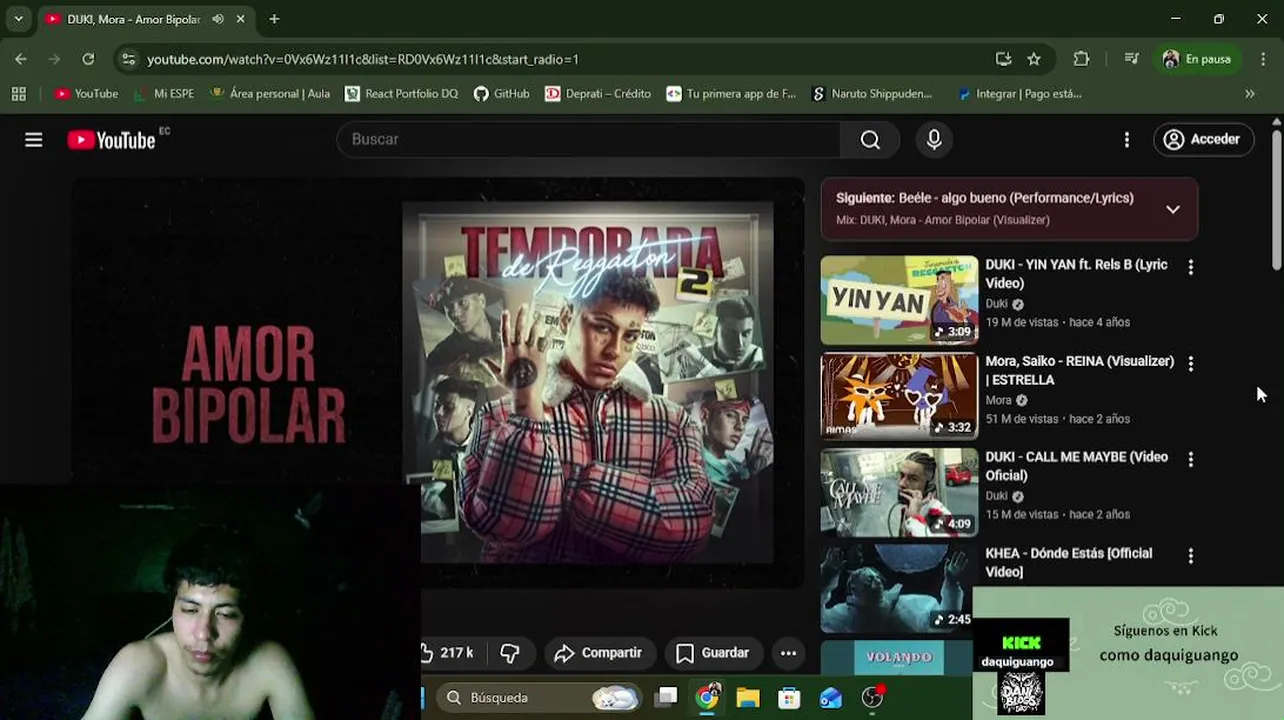Open the Naruto Shippuden bookmark
Screen dimensions: 1284x720
pos(871,94)
